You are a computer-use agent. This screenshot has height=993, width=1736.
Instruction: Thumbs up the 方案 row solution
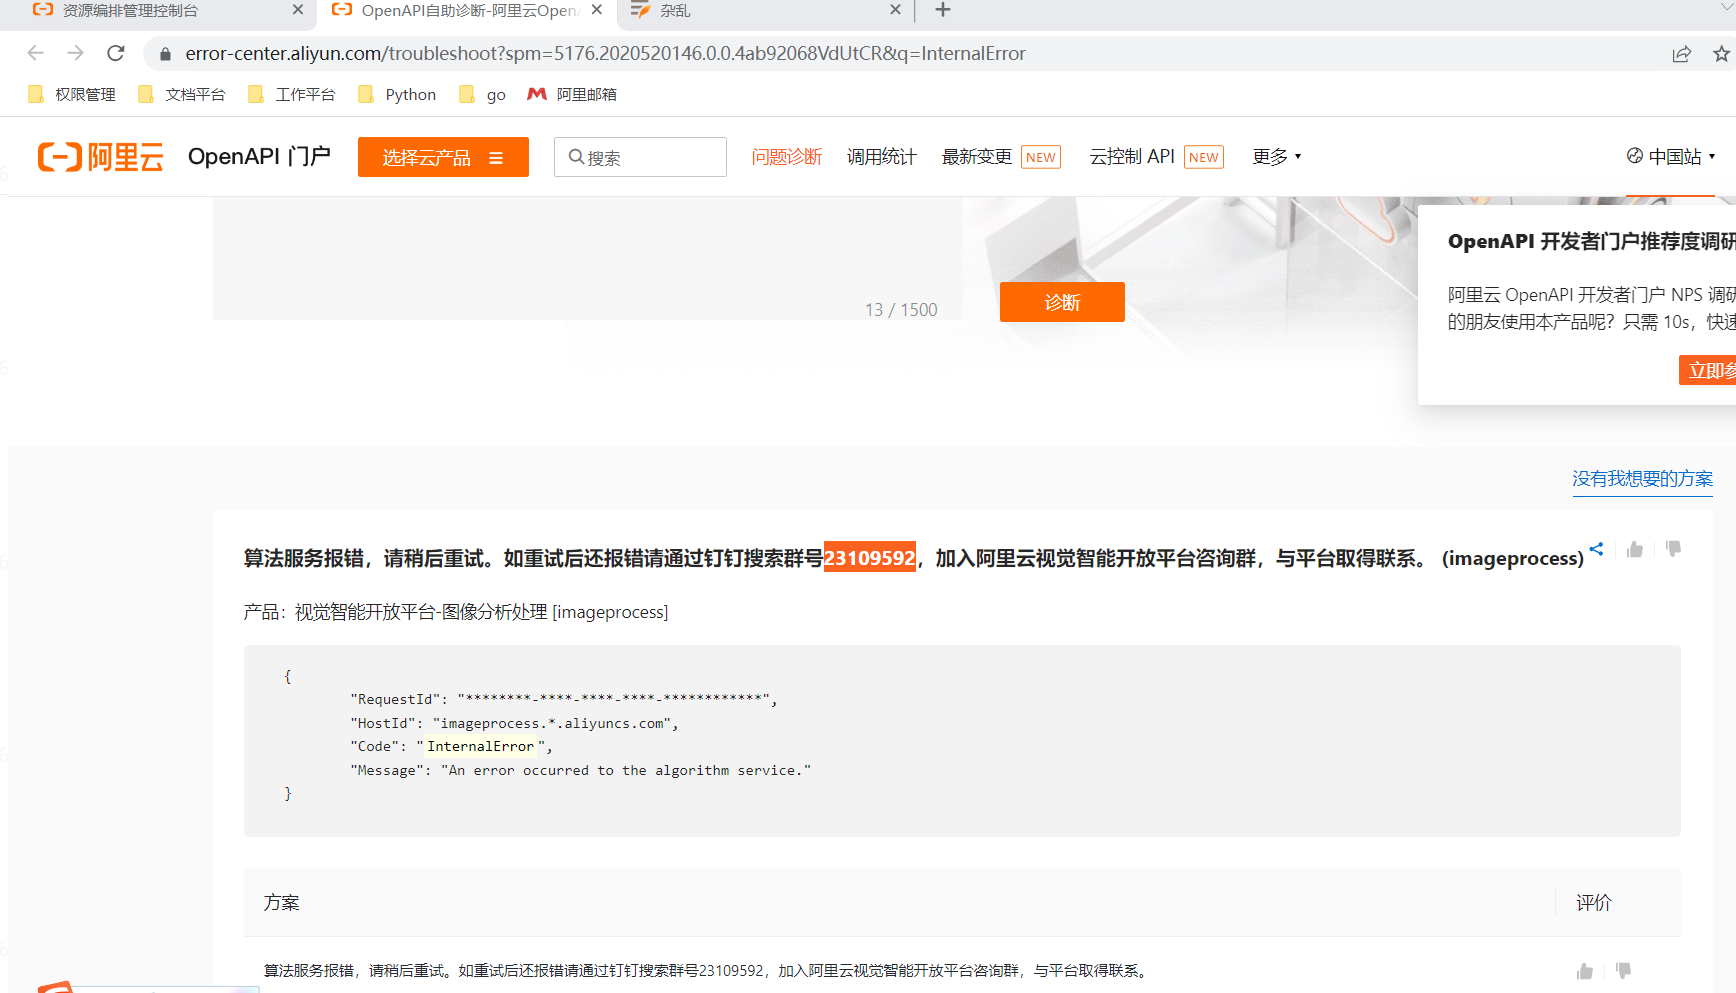pos(1585,971)
